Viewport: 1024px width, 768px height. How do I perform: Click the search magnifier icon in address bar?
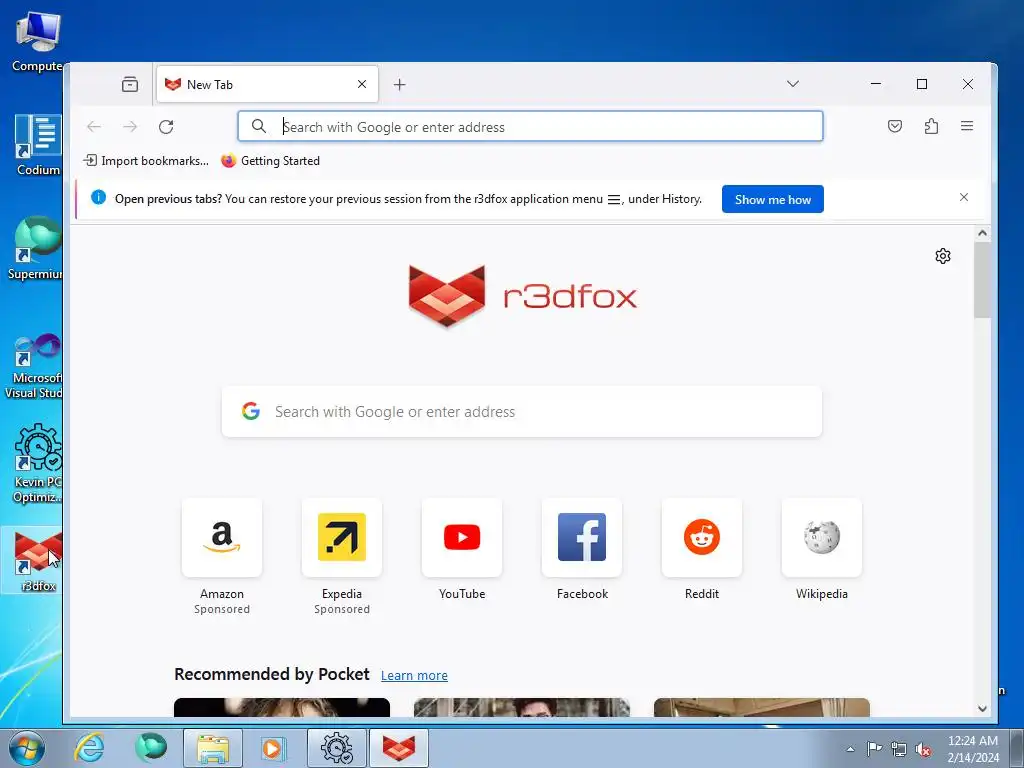(x=259, y=126)
